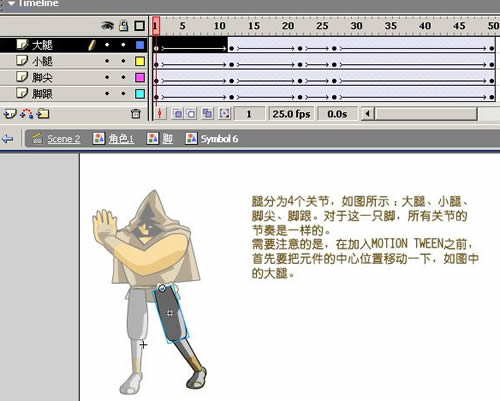Enable the Onion Skin button
The image size is (500, 401).
(x=177, y=114)
